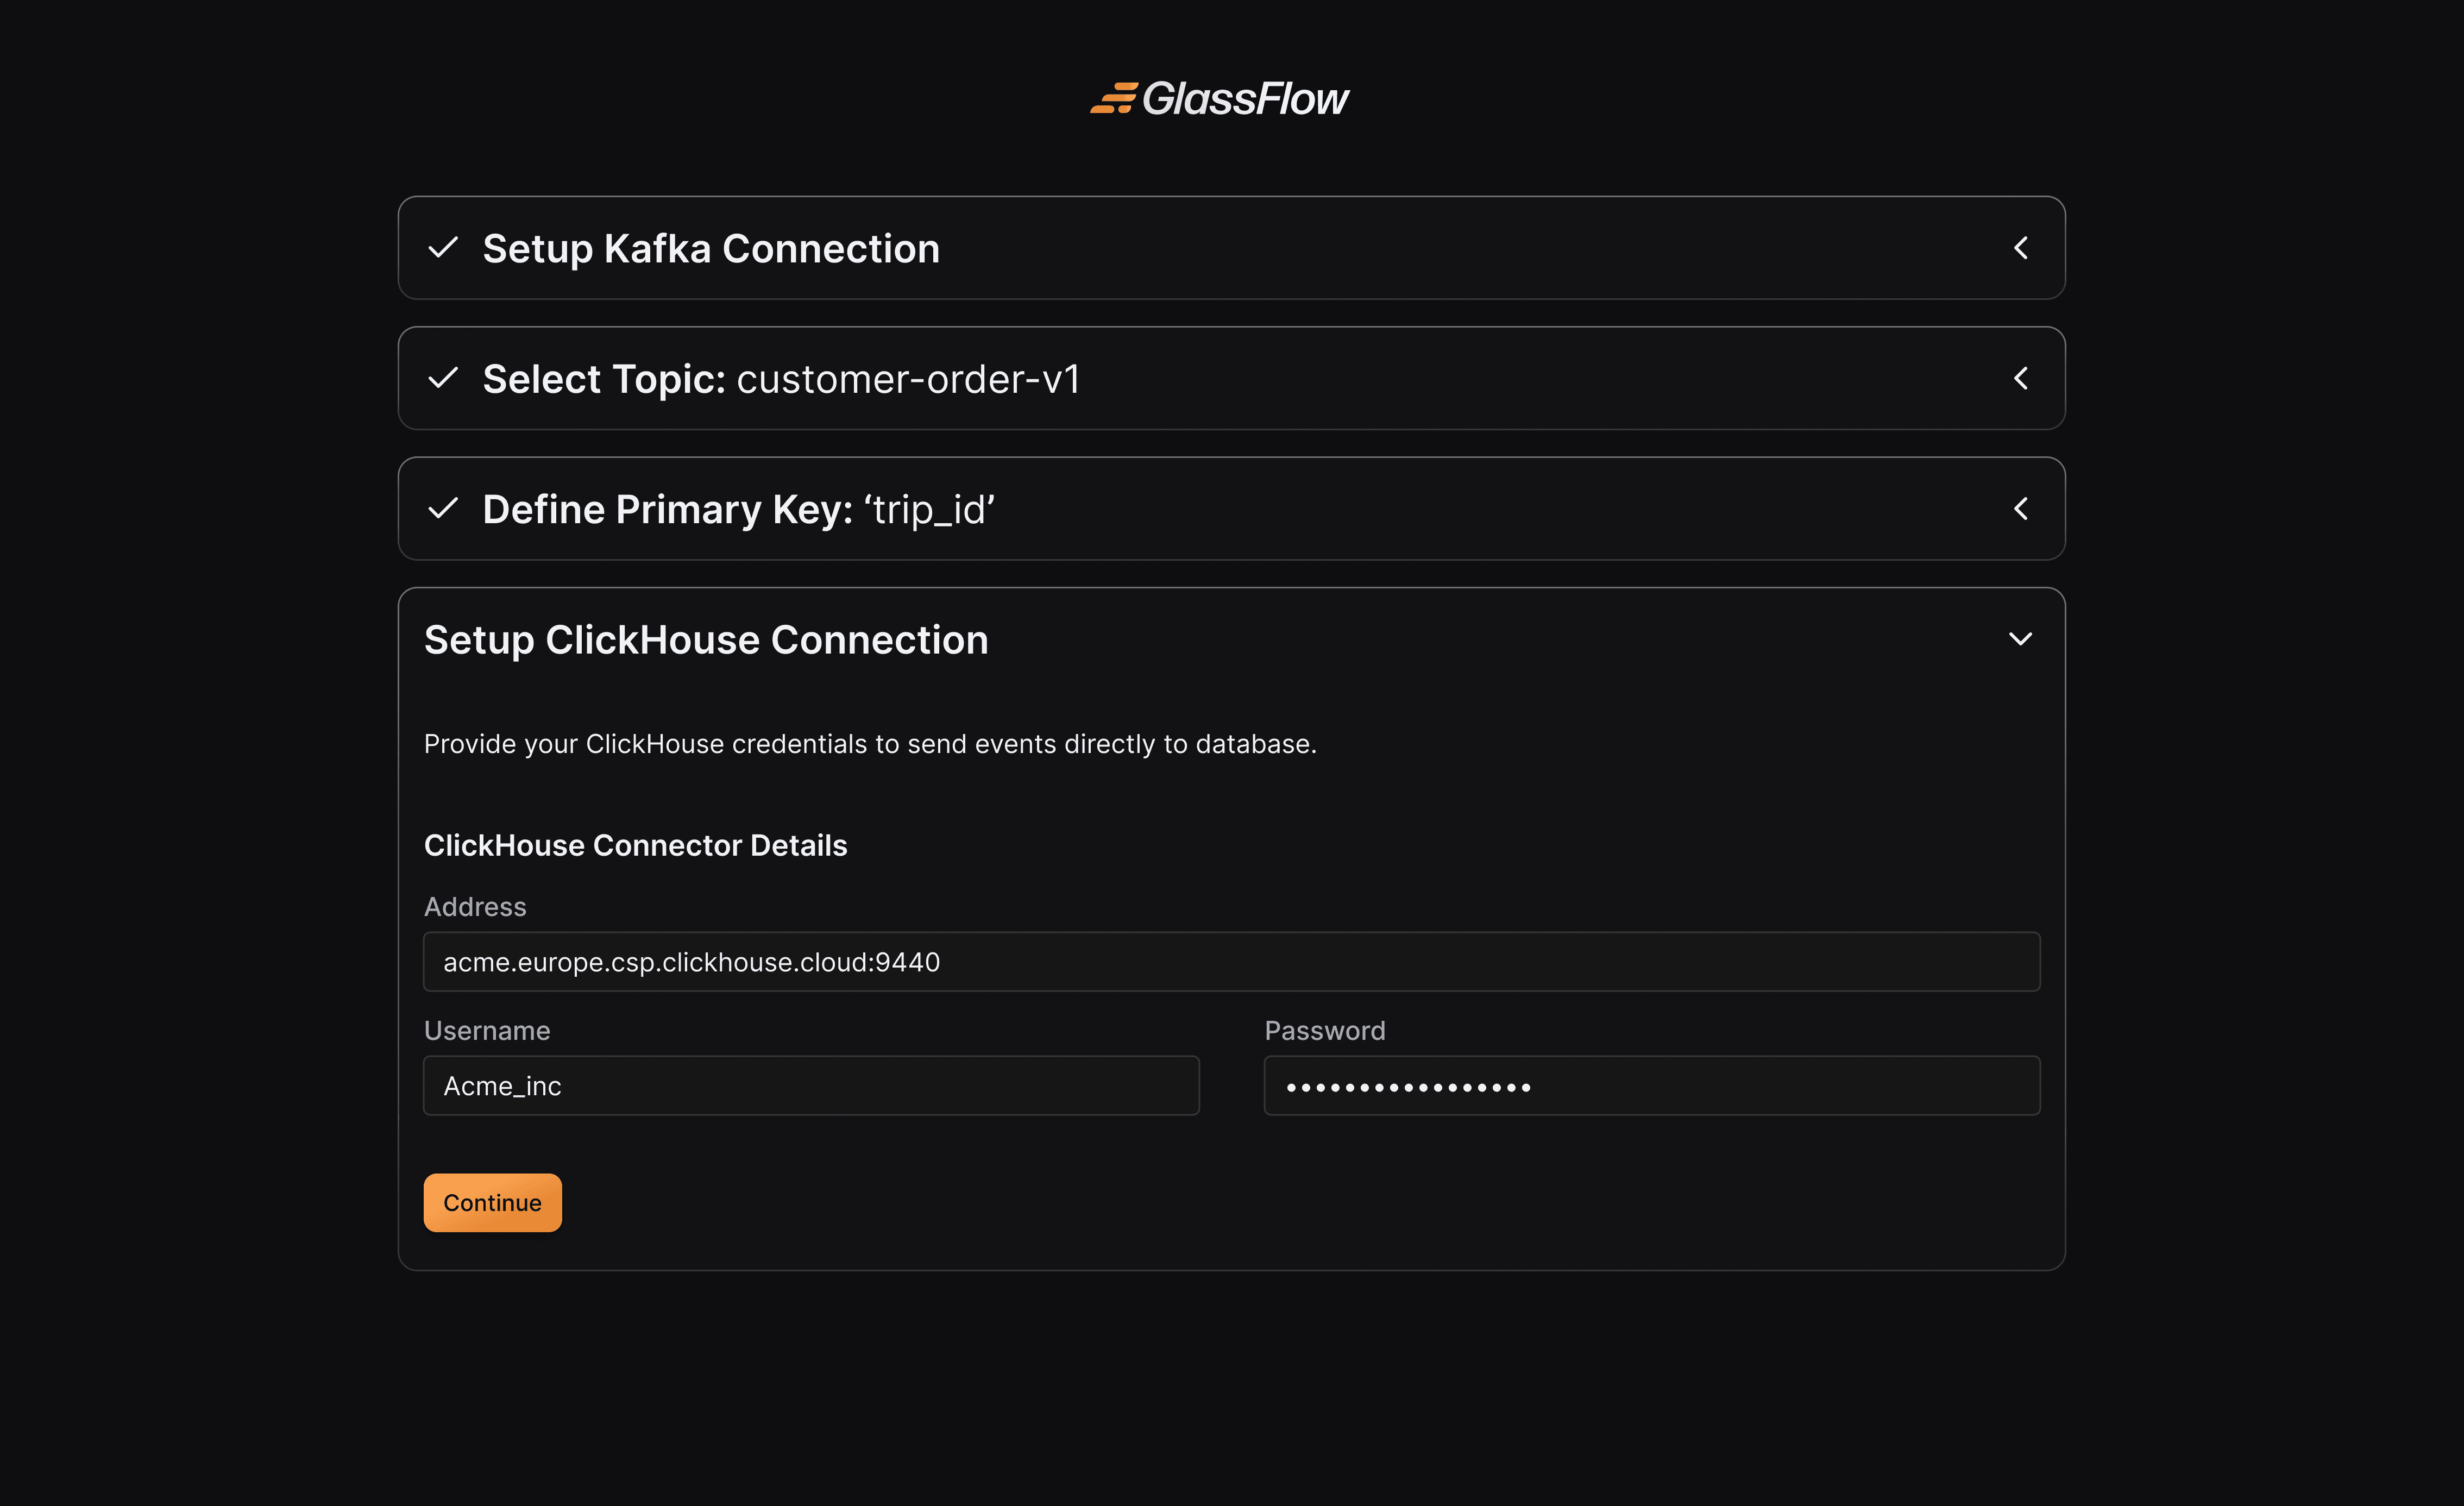Viewport: 2464px width, 1506px height.
Task: Expand the Setup Kafka Connection section chevron
Action: (2021, 248)
